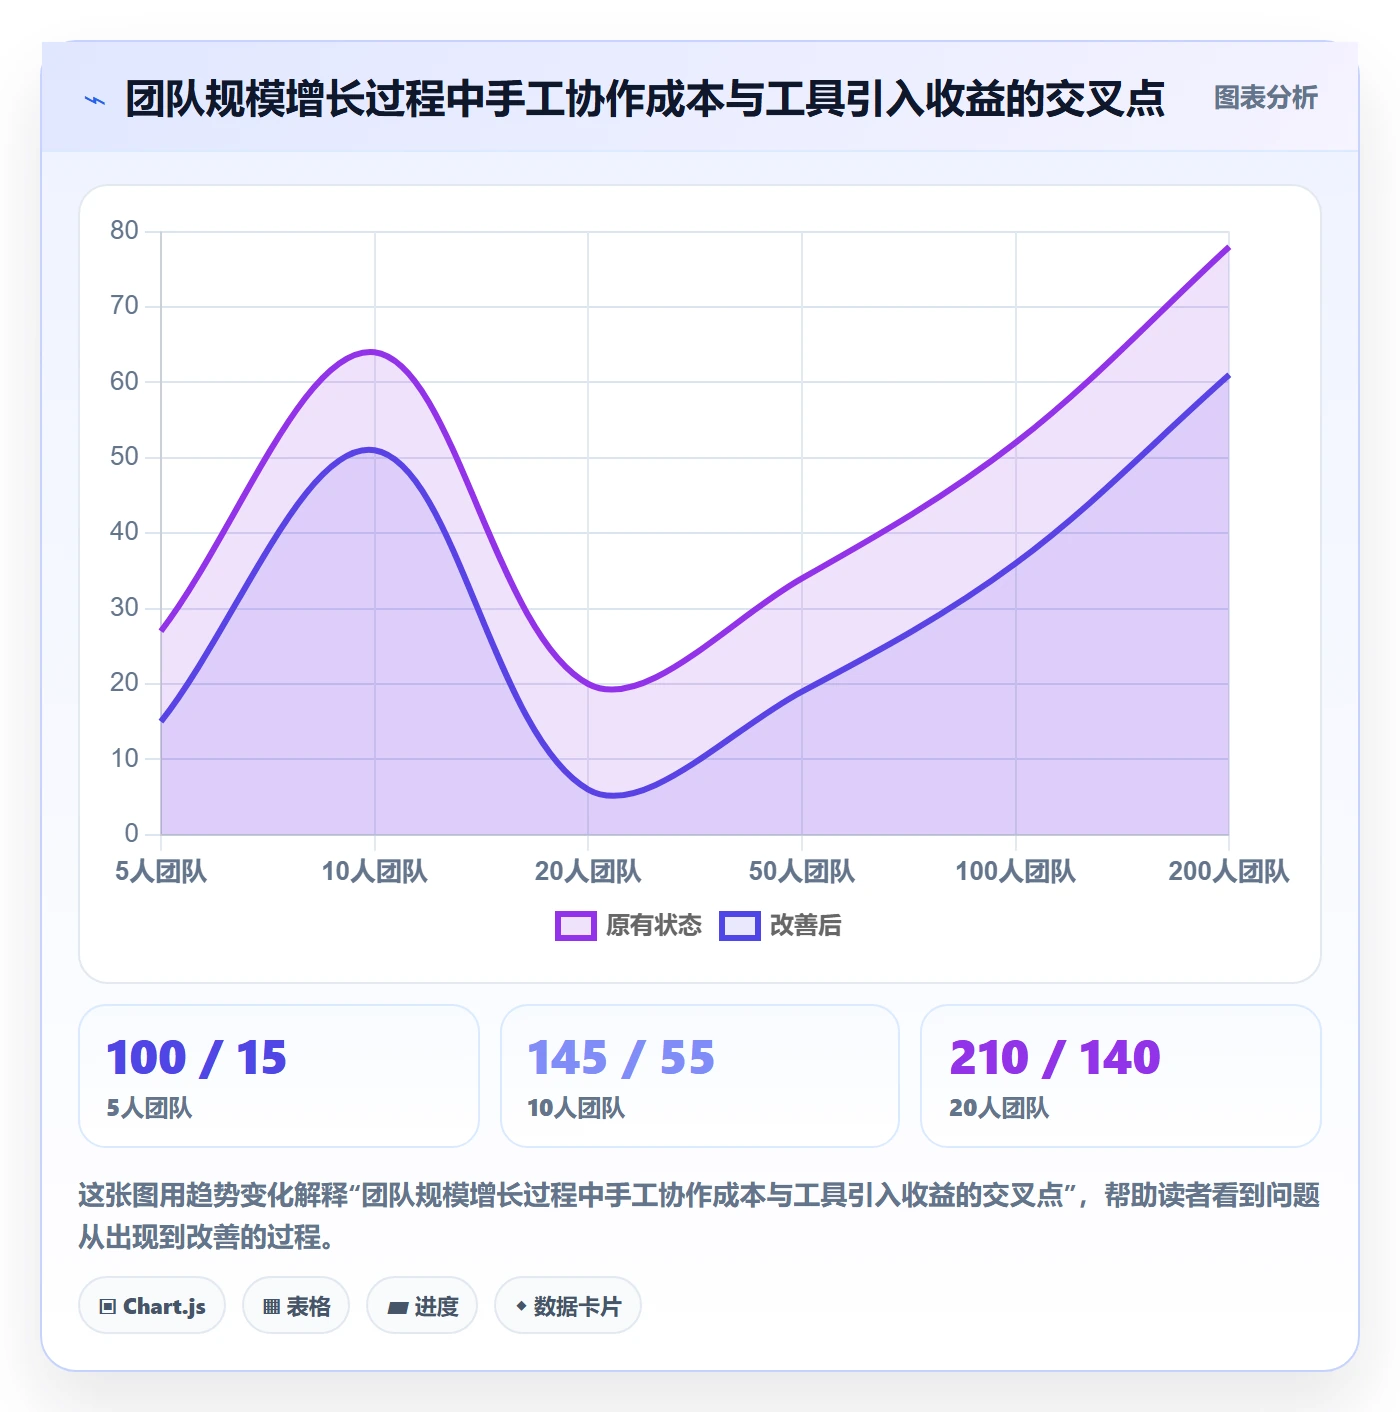Click the 20人团队 caption under 210 / 140
The height and width of the screenshot is (1412, 1400).
[999, 1108]
